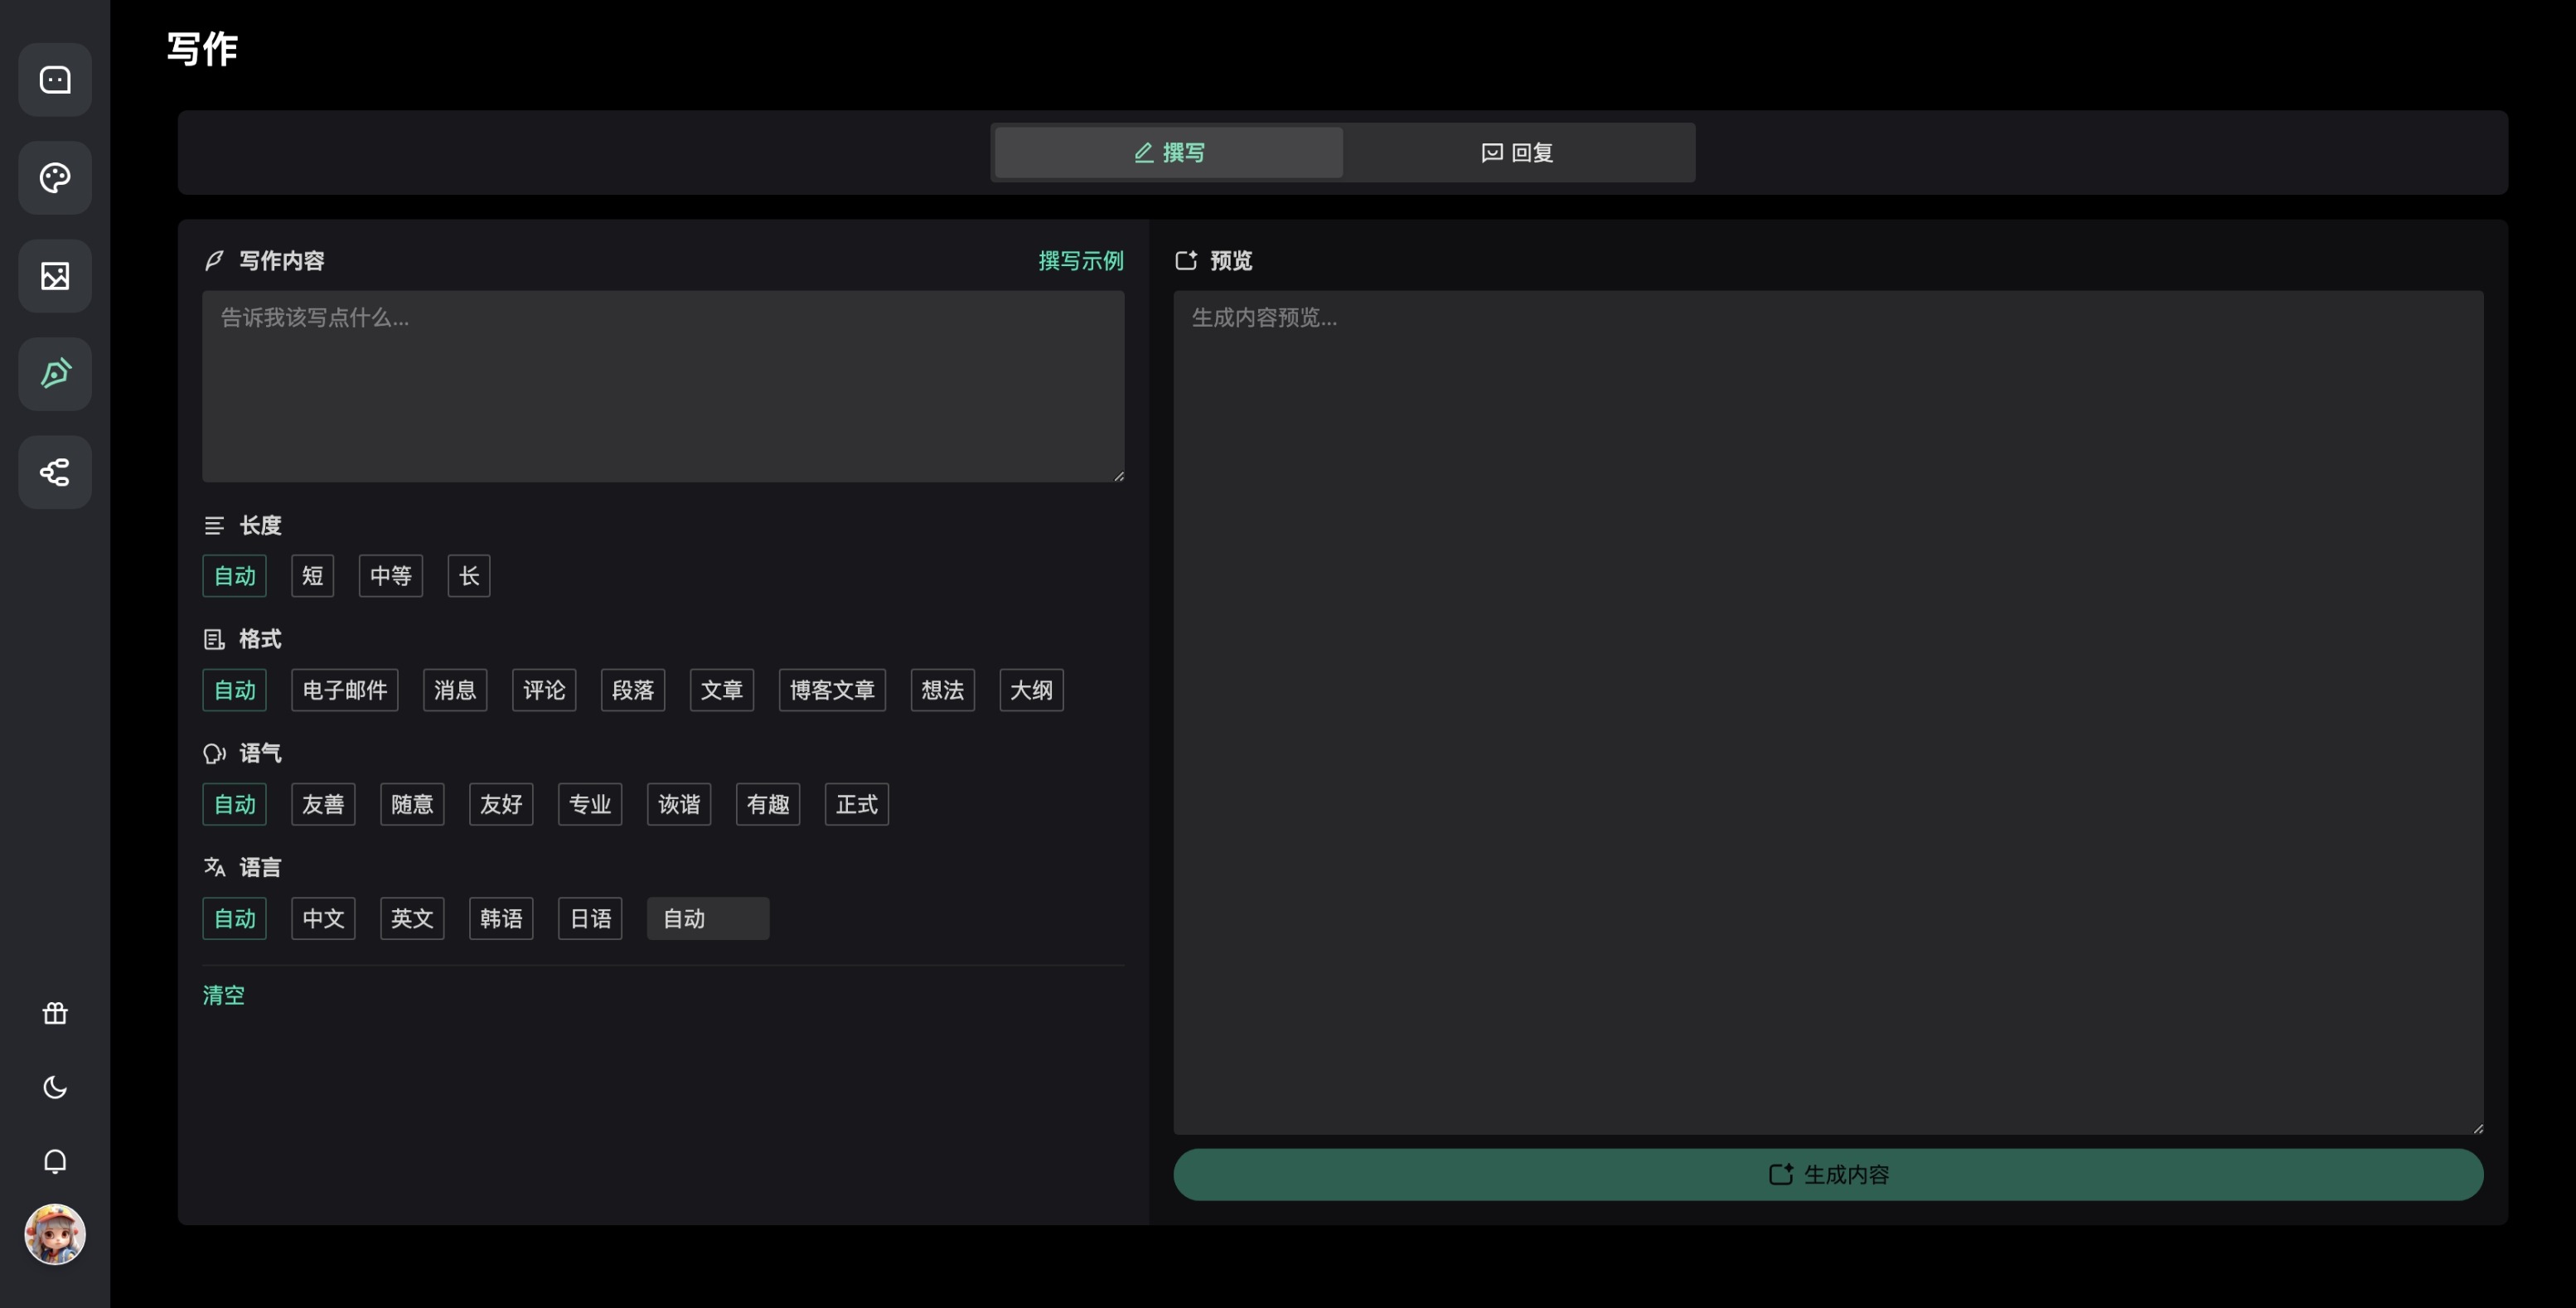Viewport: 2576px width, 1308px height.
Task: Open the palette drawing tool icon
Action: point(55,178)
